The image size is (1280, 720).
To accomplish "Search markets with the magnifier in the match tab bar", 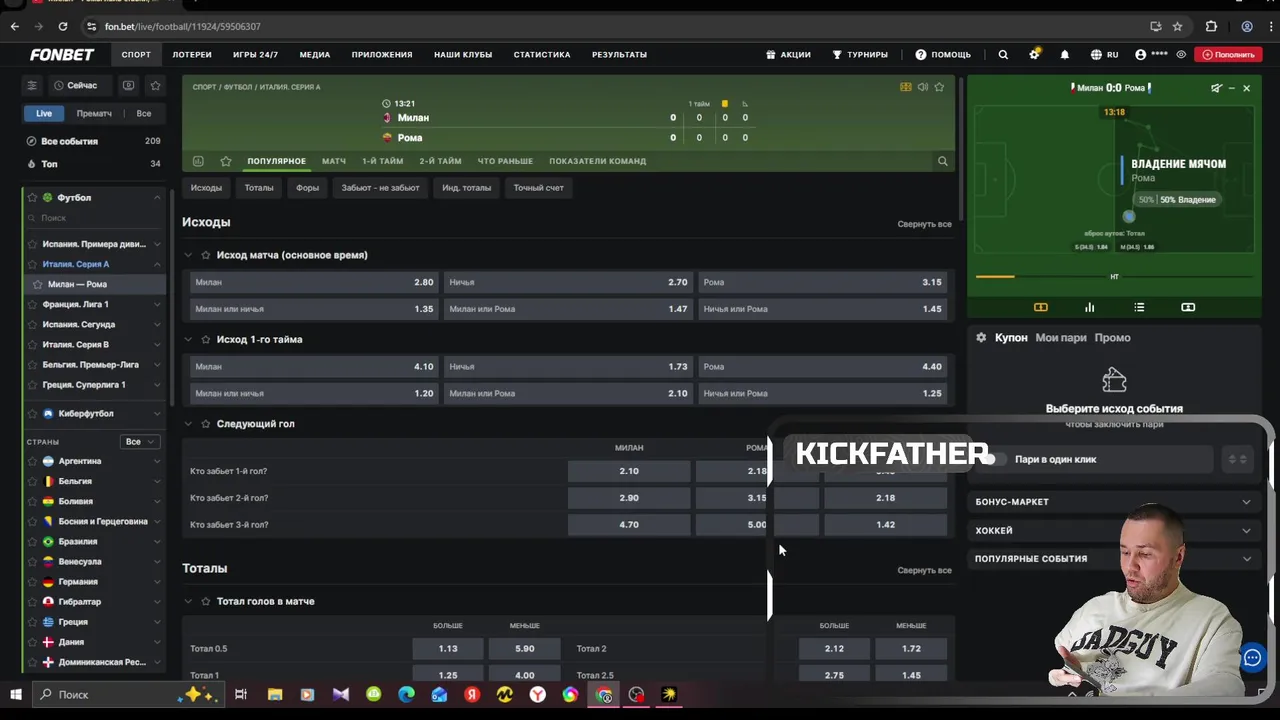I will coord(942,161).
